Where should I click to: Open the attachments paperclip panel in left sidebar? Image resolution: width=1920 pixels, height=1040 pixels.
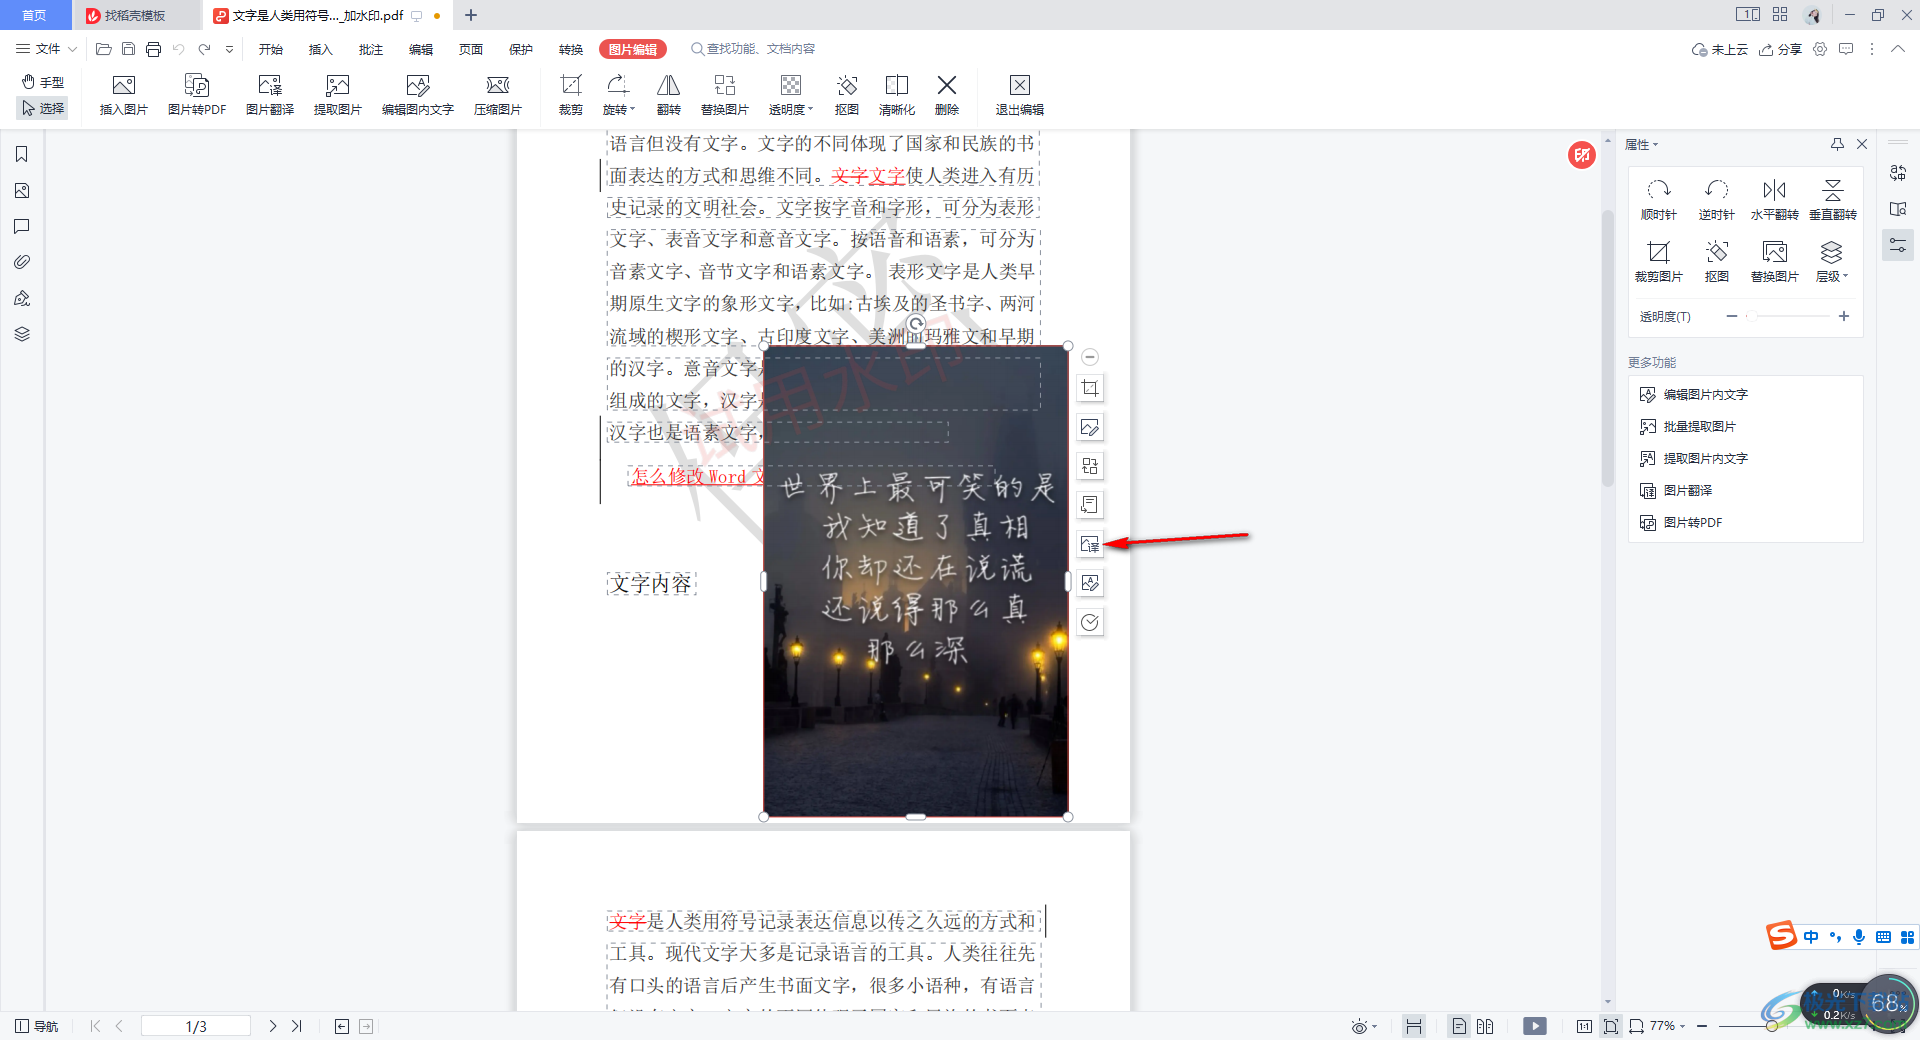tap(22, 262)
